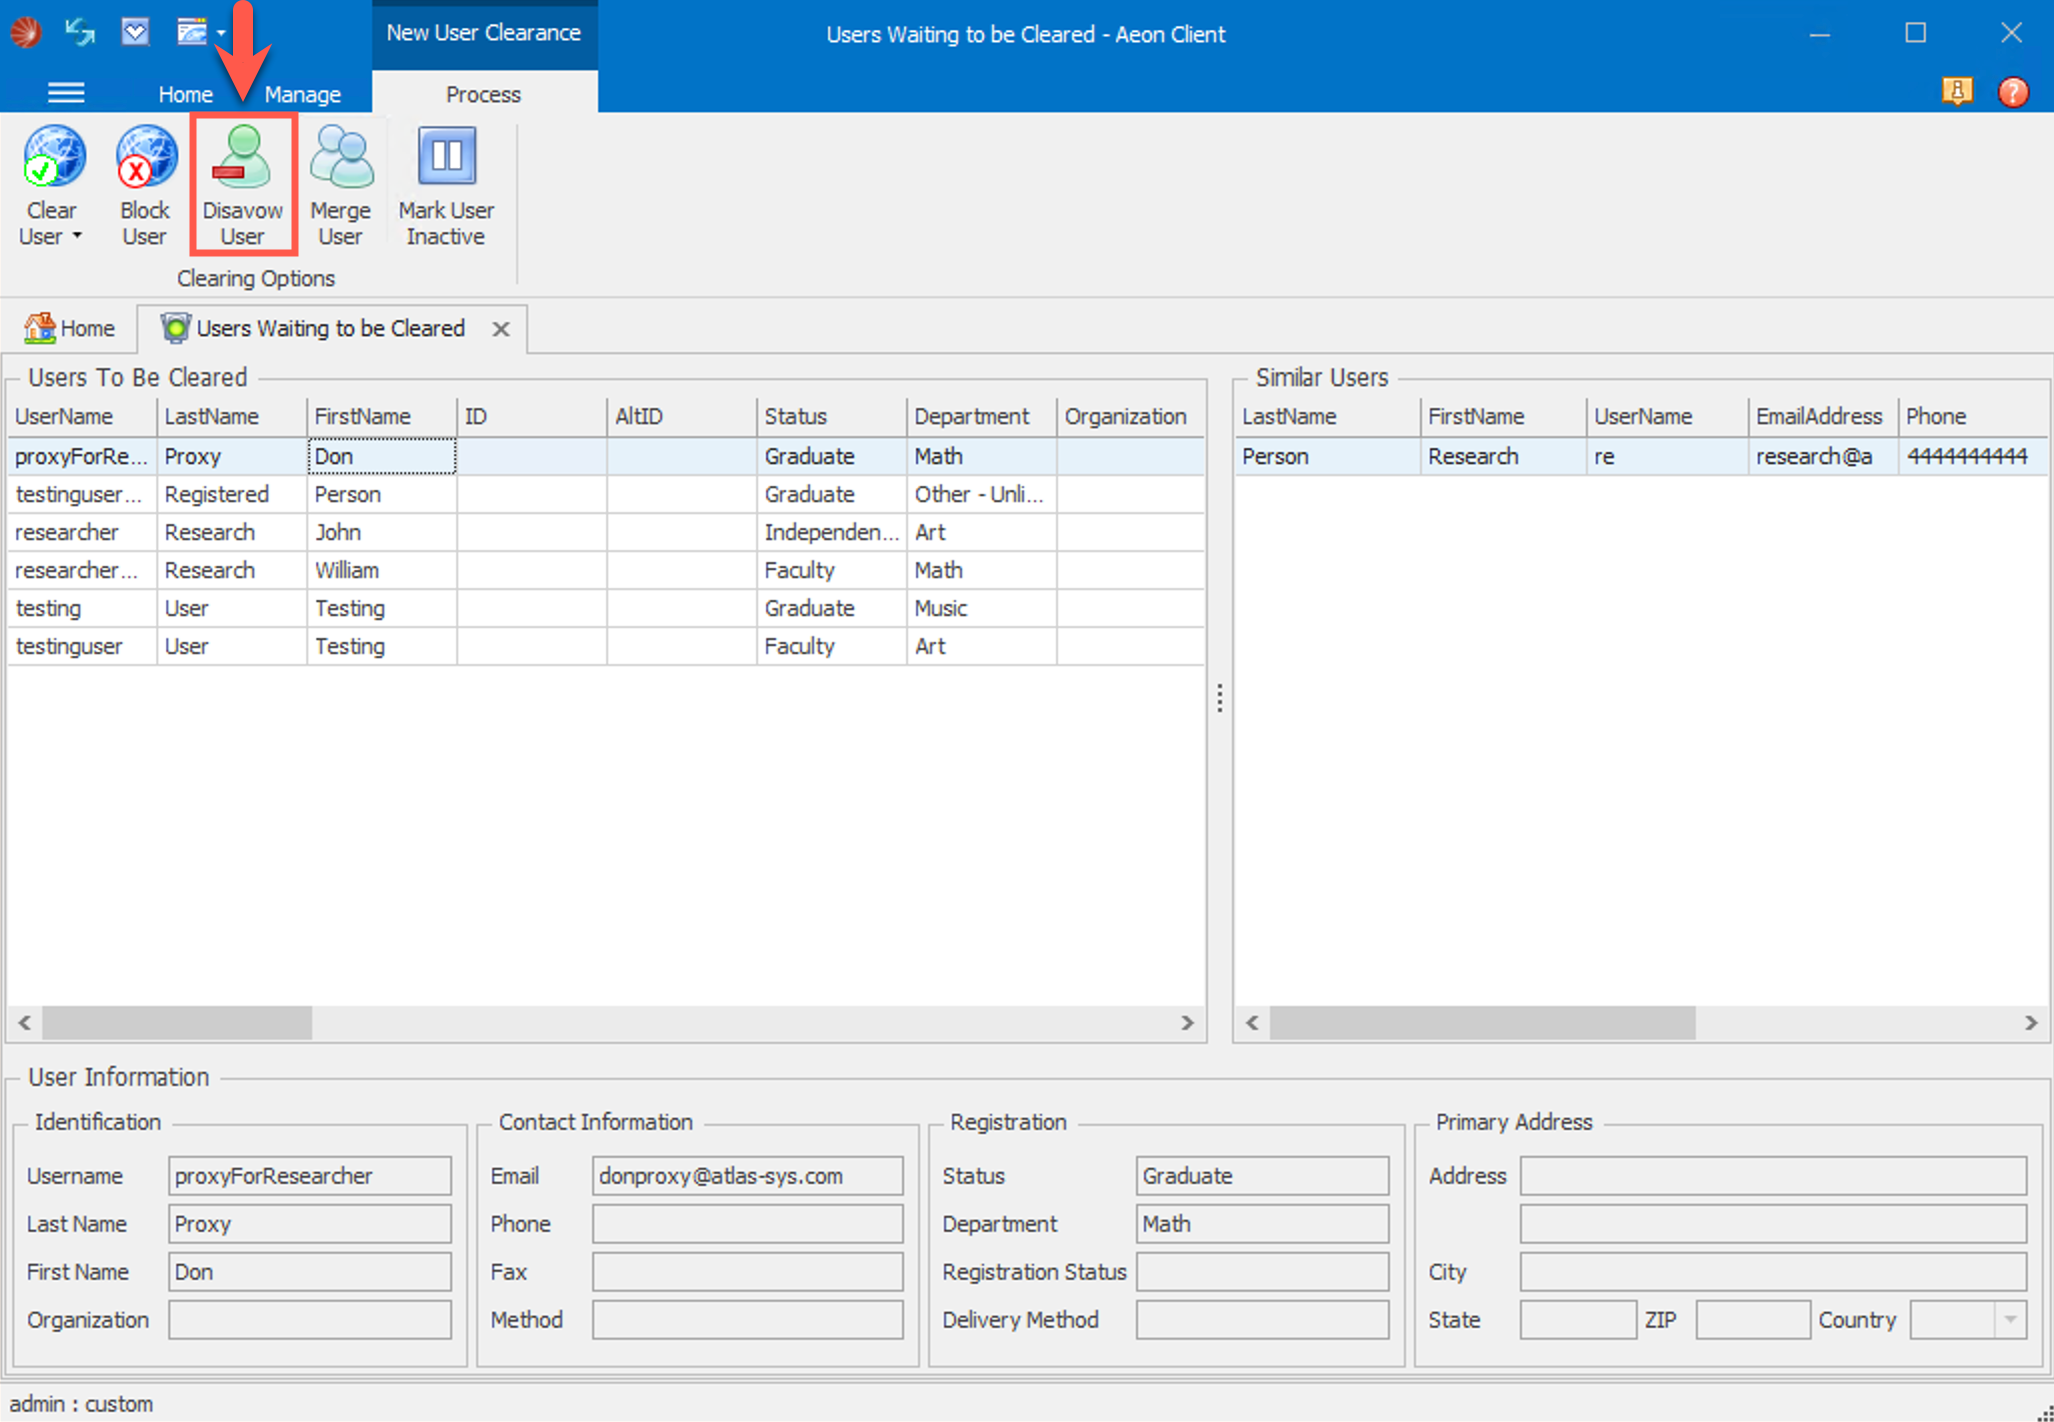Expand the quick access toolbar dropdown arrow
Image resolution: width=2054 pixels, height=1422 pixels.
click(x=221, y=33)
